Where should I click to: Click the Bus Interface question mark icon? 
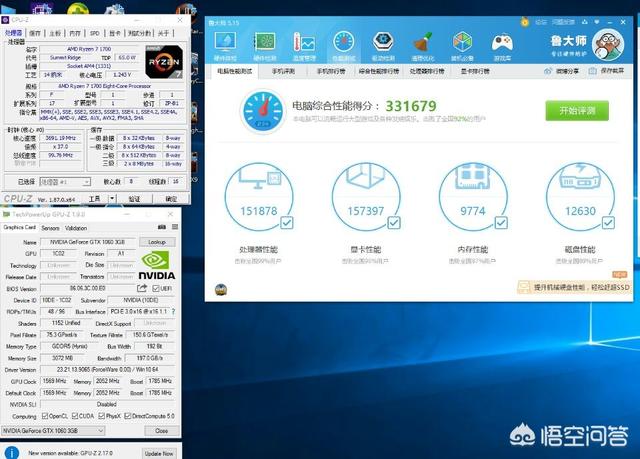coord(173,311)
